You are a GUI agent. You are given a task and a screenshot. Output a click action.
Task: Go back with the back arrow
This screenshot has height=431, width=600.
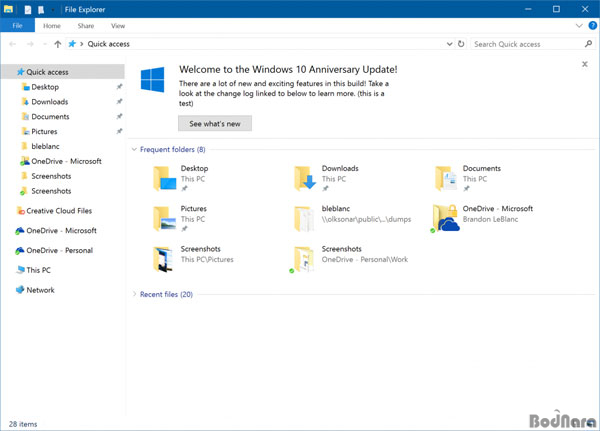[x=12, y=44]
